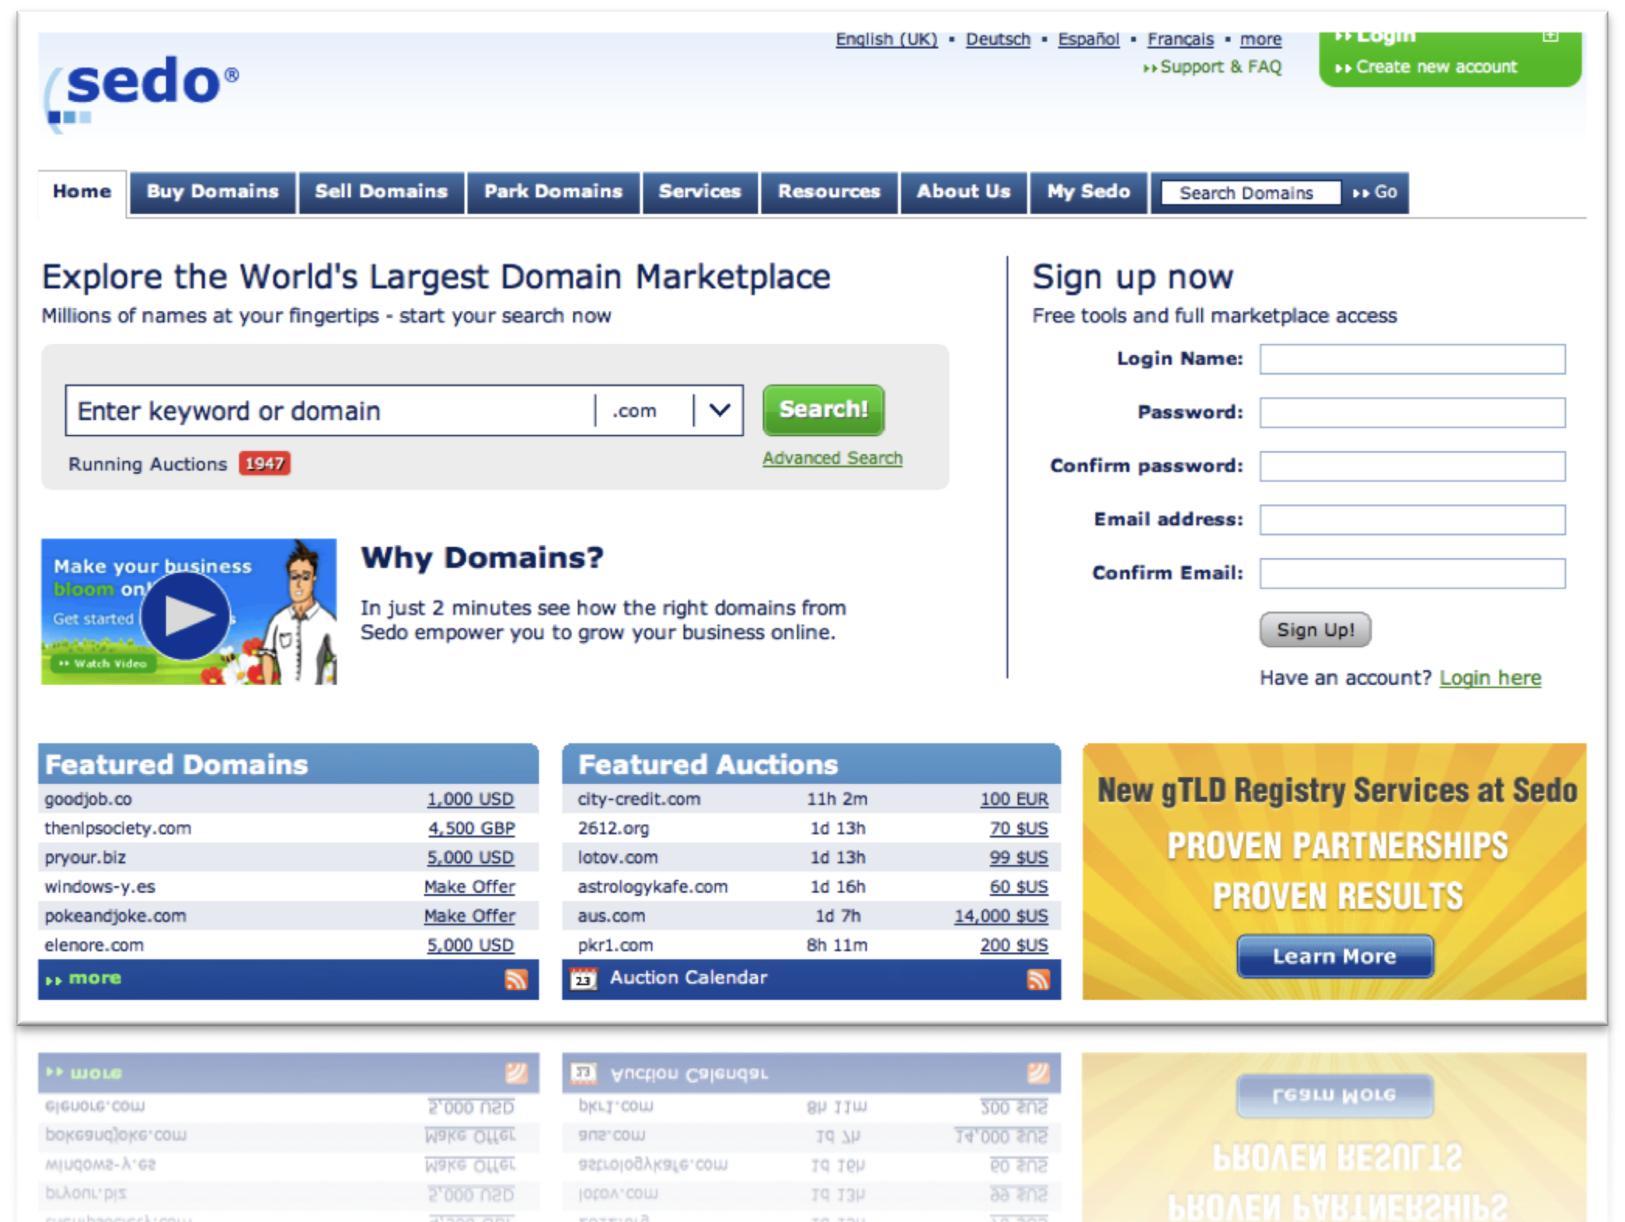Open the .com extension dropdown arrow
The width and height of the screenshot is (1625, 1222).
coord(719,410)
